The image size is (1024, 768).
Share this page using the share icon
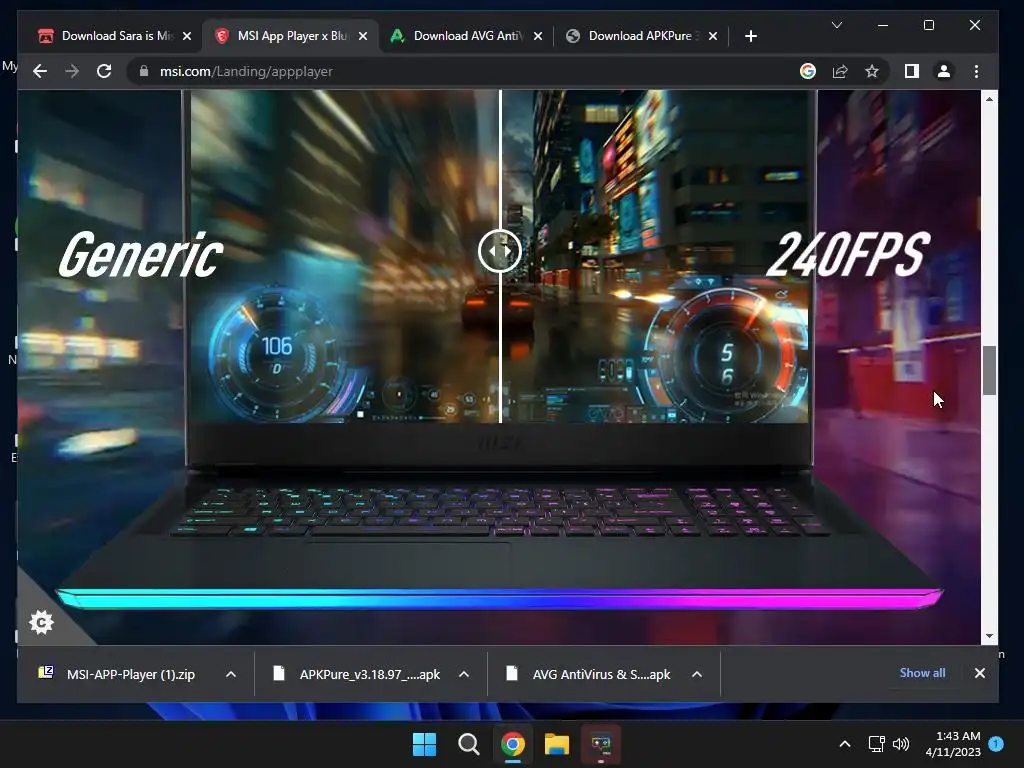point(840,71)
